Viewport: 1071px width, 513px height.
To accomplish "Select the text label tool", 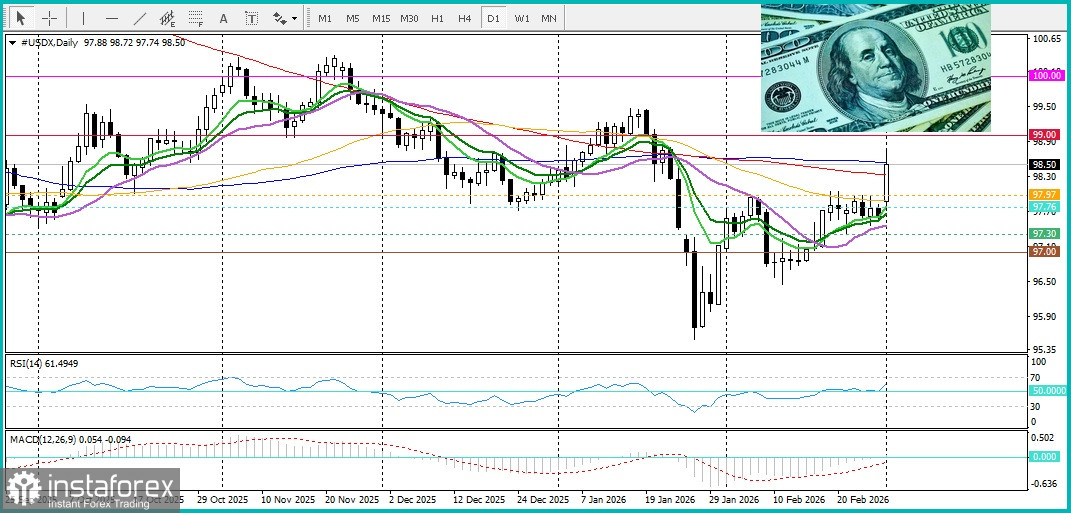I will (x=251, y=18).
